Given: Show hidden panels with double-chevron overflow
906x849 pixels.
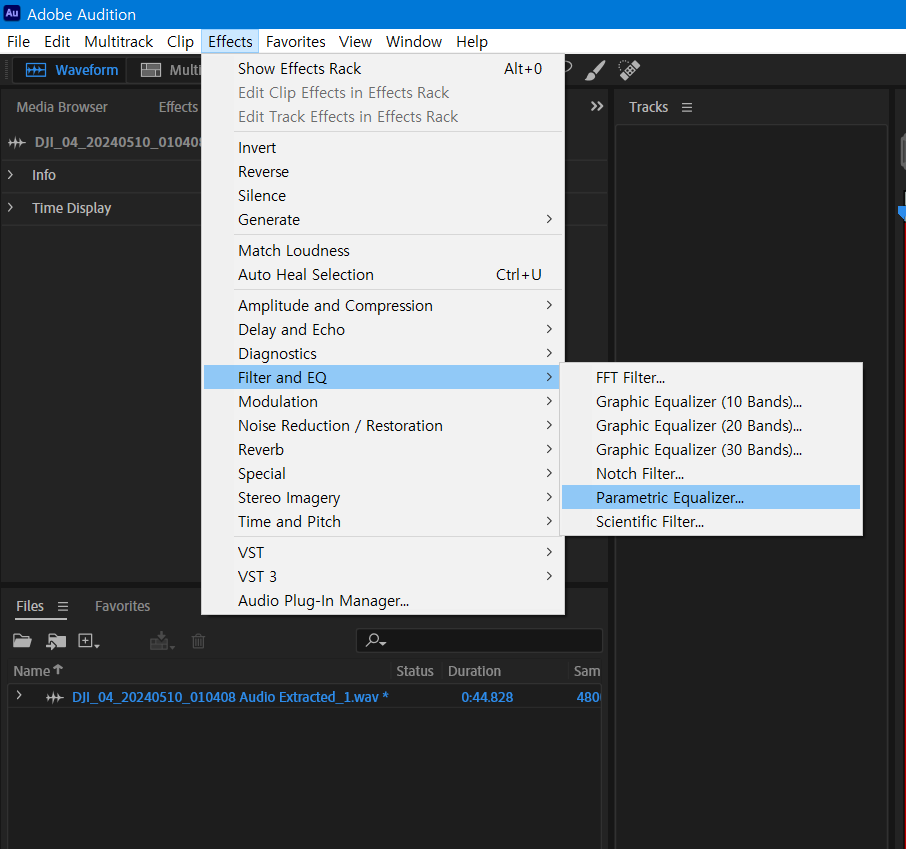Looking at the screenshot, I should pos(597,106).
